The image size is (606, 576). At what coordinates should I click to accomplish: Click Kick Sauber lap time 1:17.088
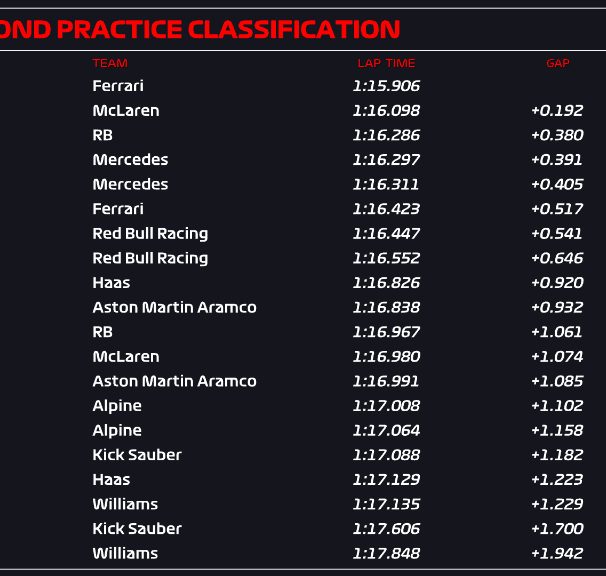tap(386, 455)
